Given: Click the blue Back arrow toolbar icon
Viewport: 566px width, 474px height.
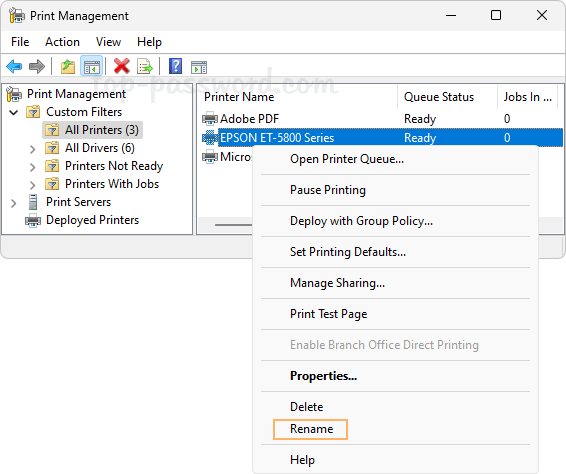Looking at the screenshot, I should (x=14, y=66).
